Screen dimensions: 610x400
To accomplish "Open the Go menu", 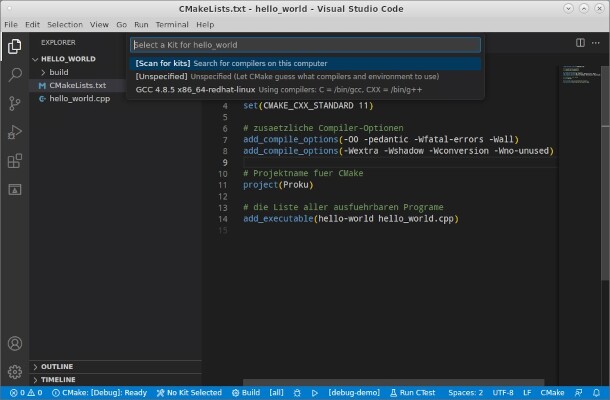I will click(121, 25).
